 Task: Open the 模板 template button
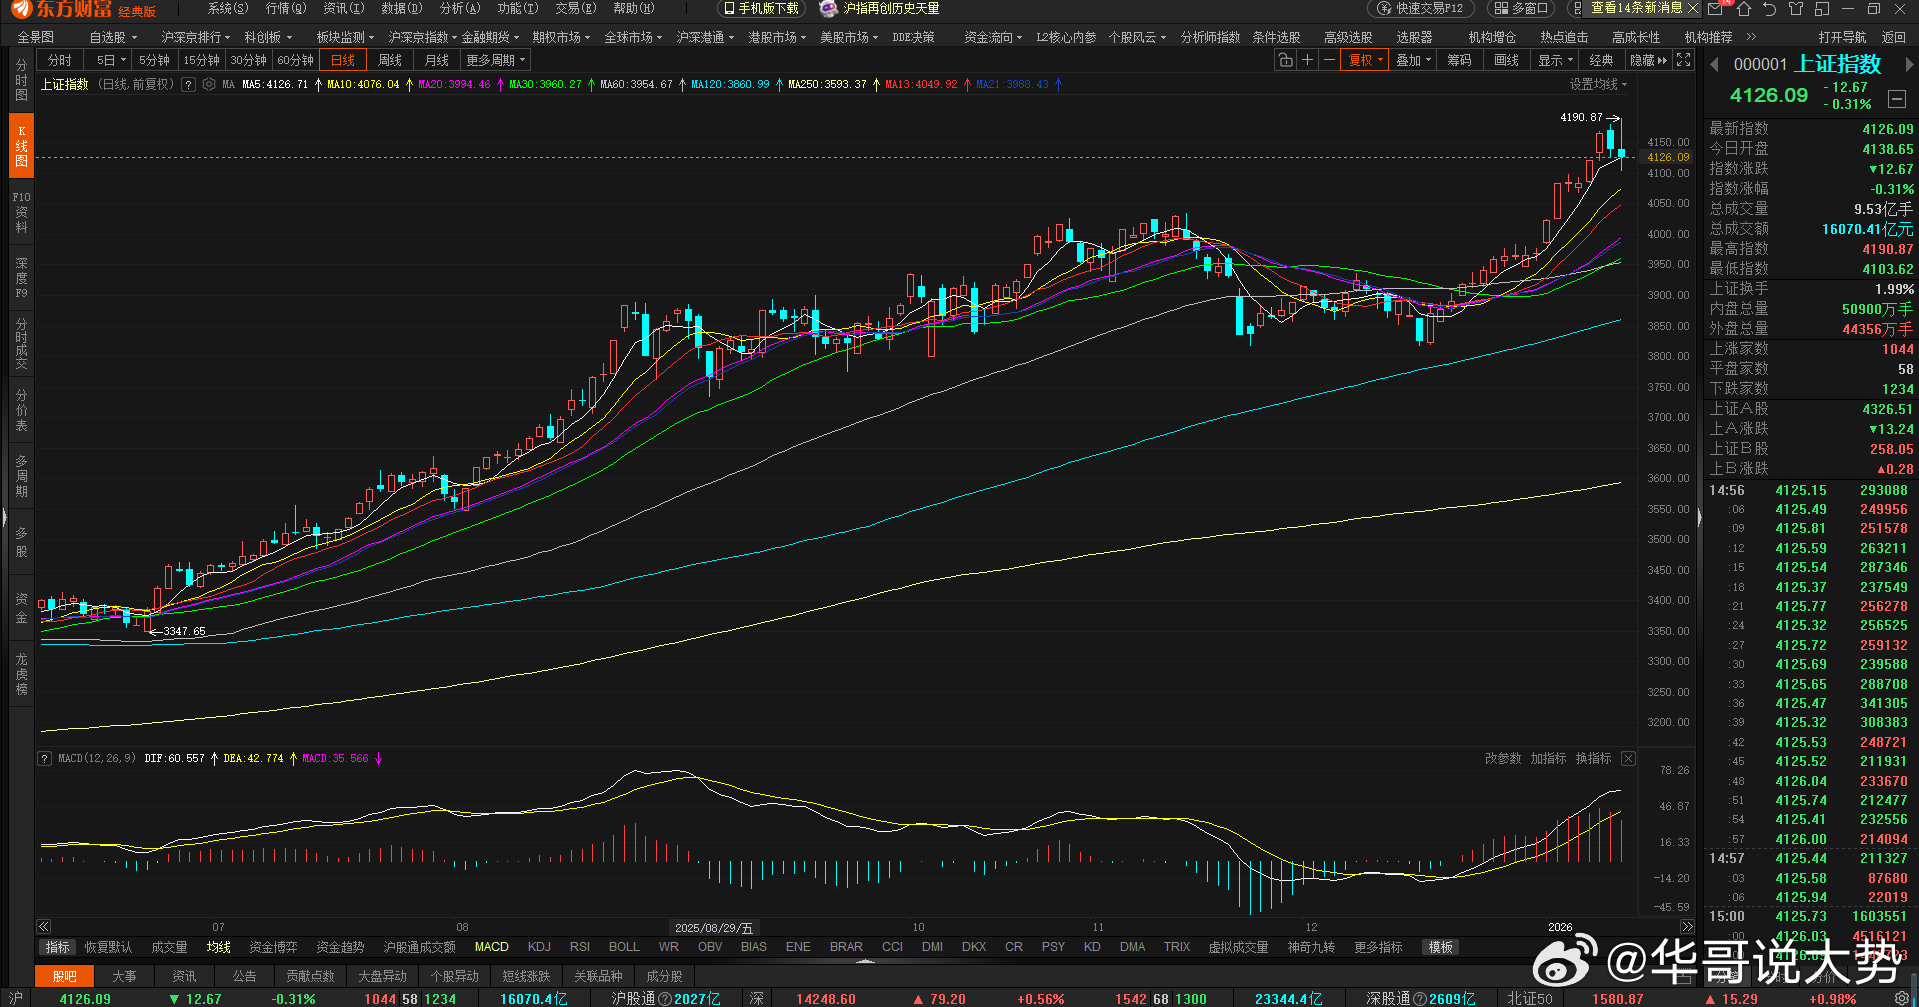[x=1440, y=947]
